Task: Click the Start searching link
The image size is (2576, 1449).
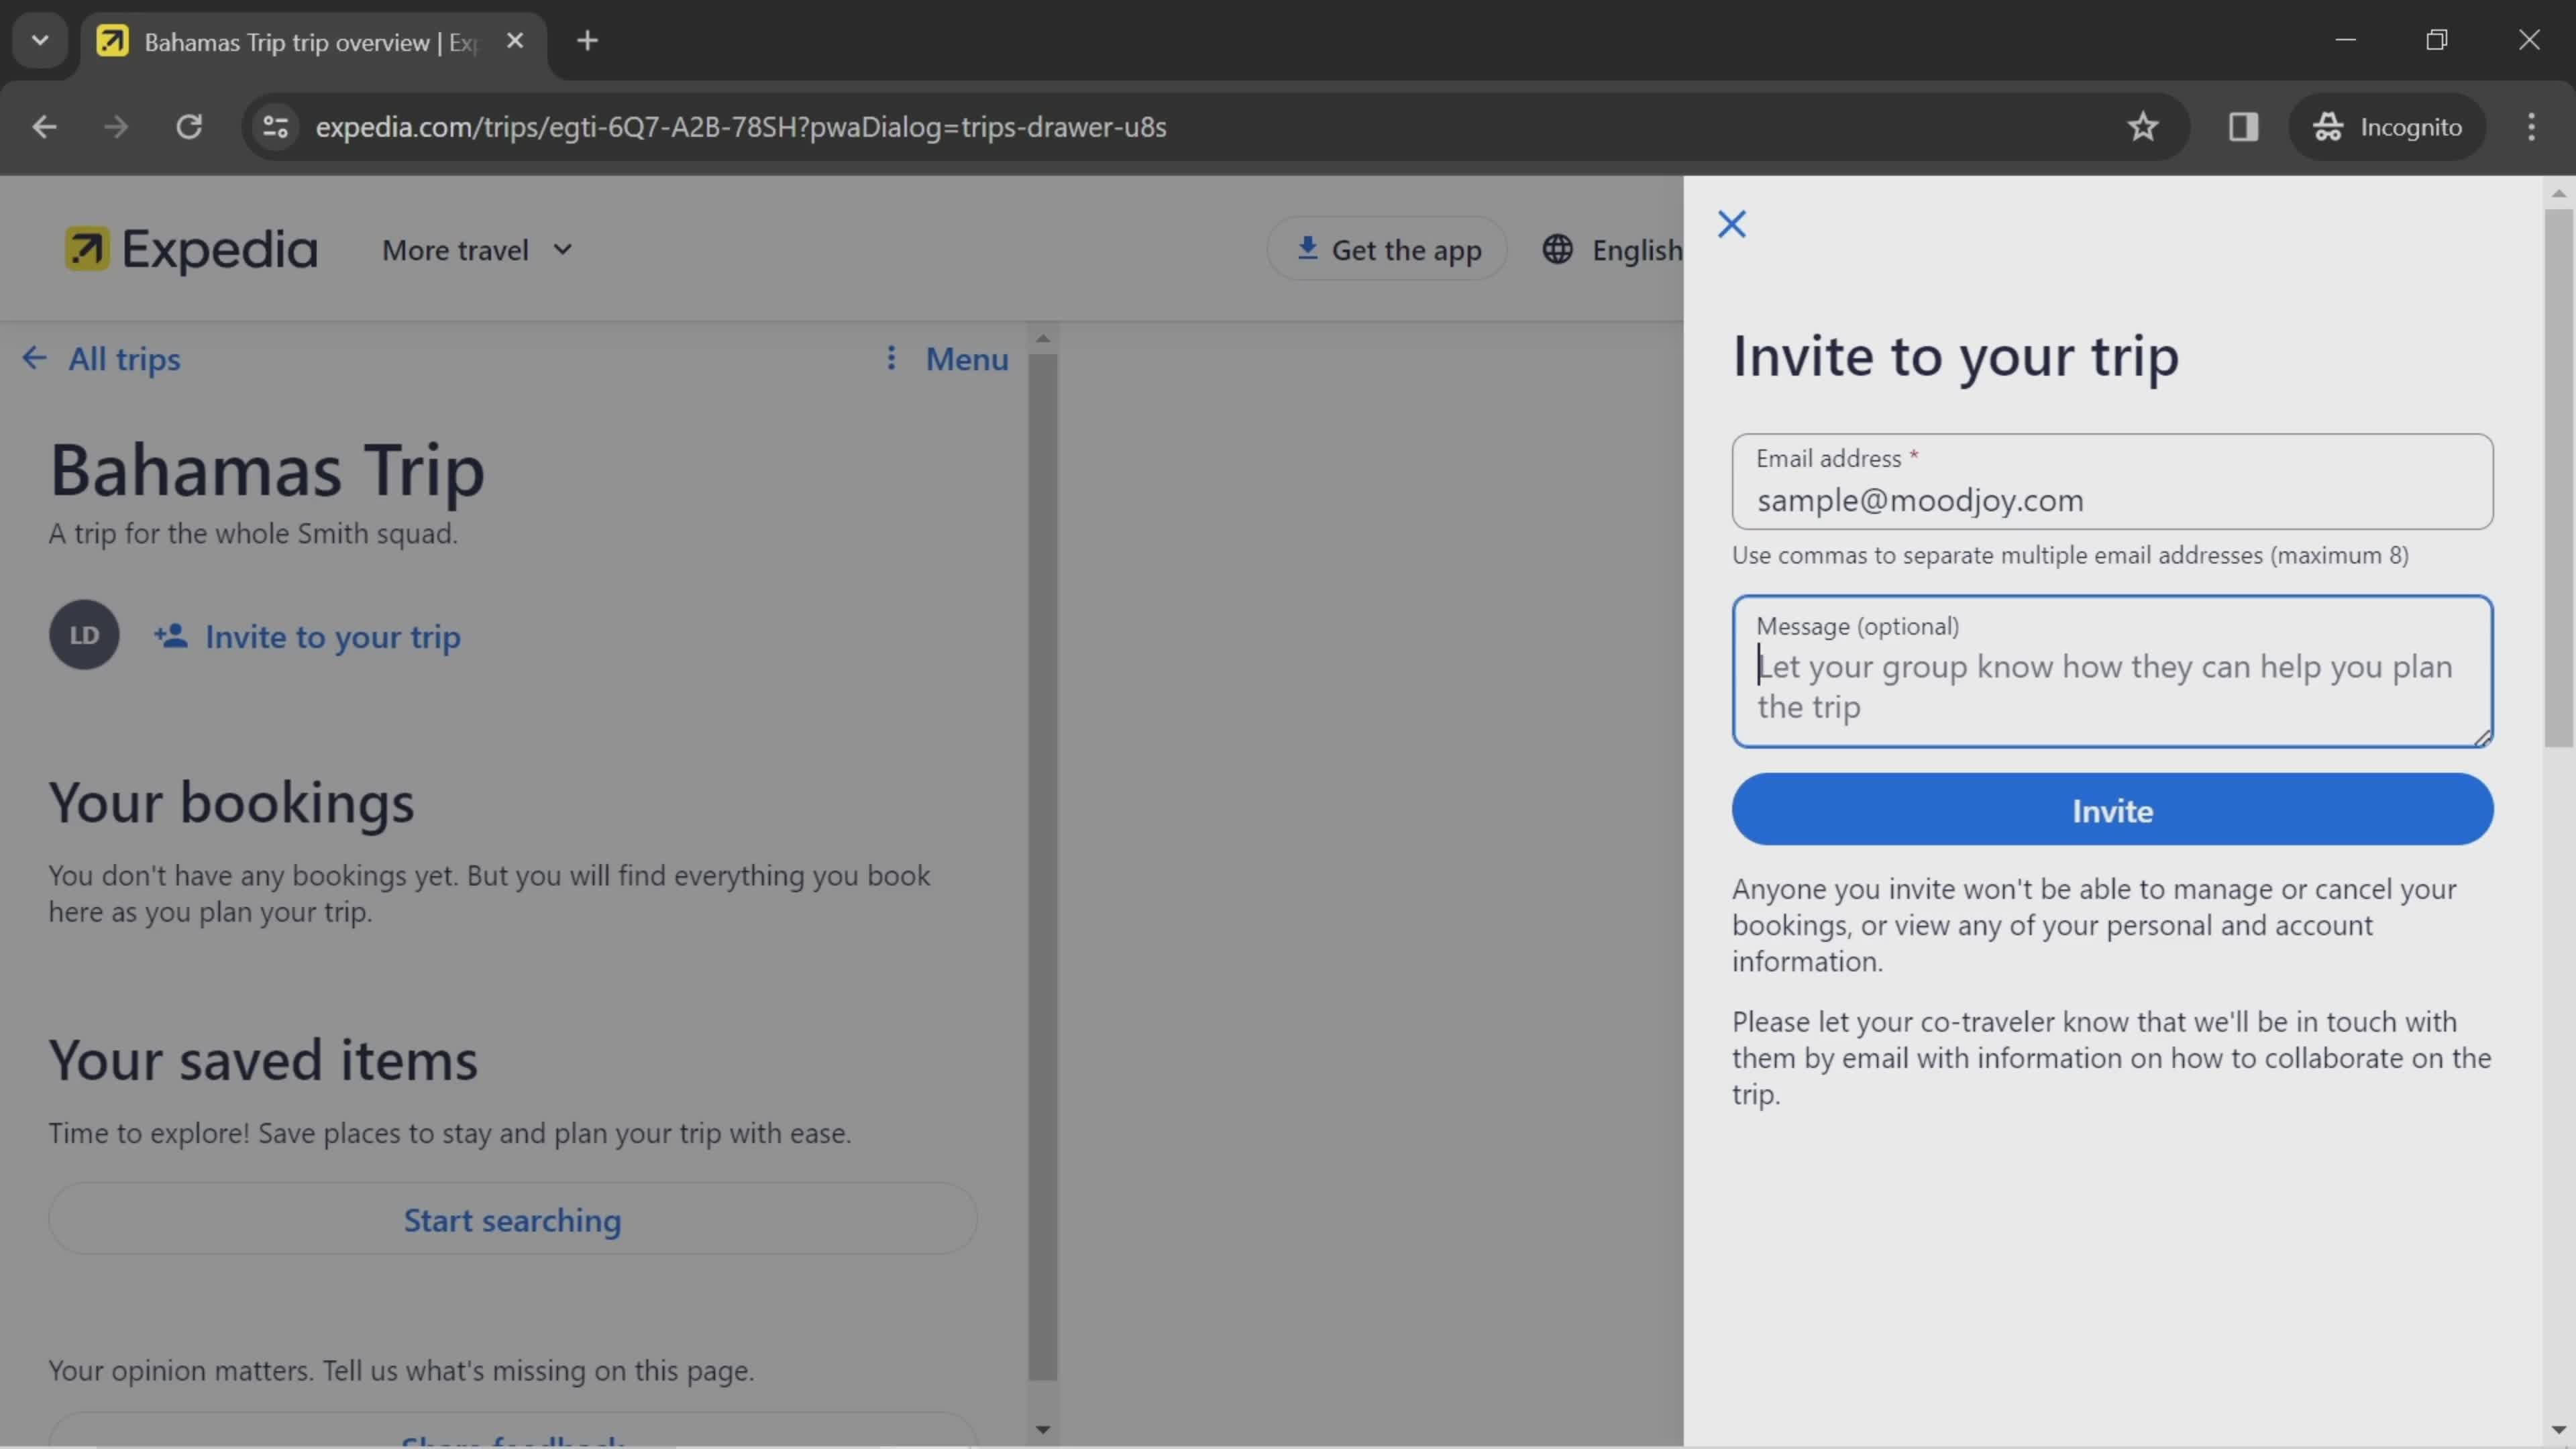Action: pos(511,1218)
